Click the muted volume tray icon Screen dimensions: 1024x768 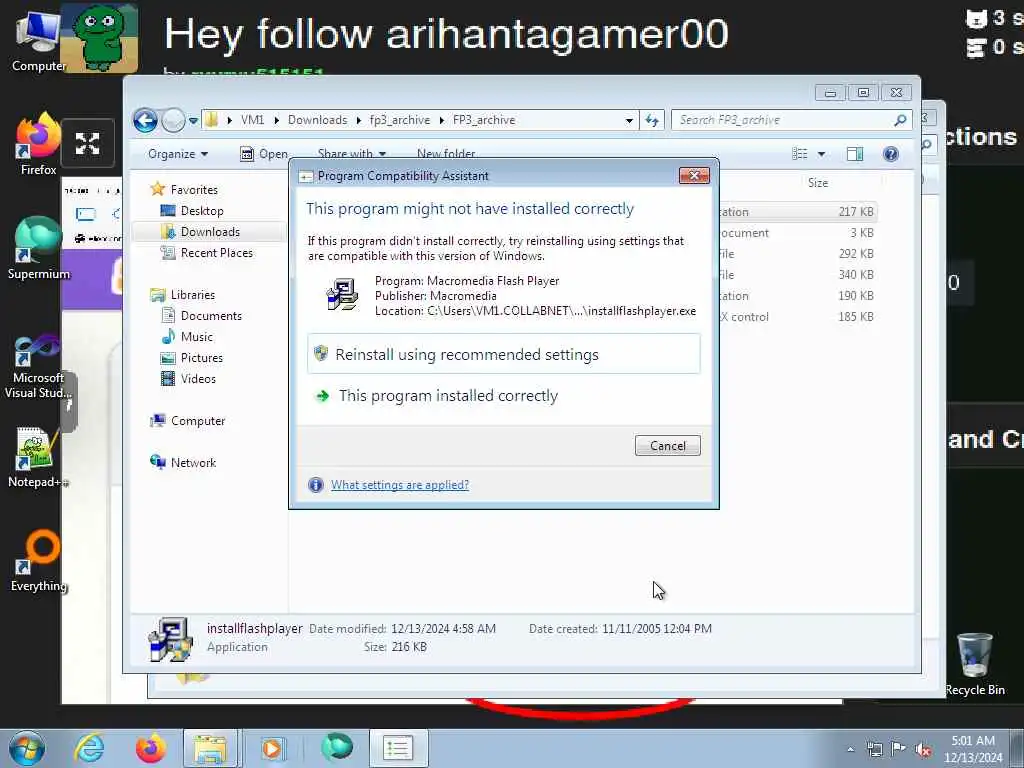pos(923,749)
